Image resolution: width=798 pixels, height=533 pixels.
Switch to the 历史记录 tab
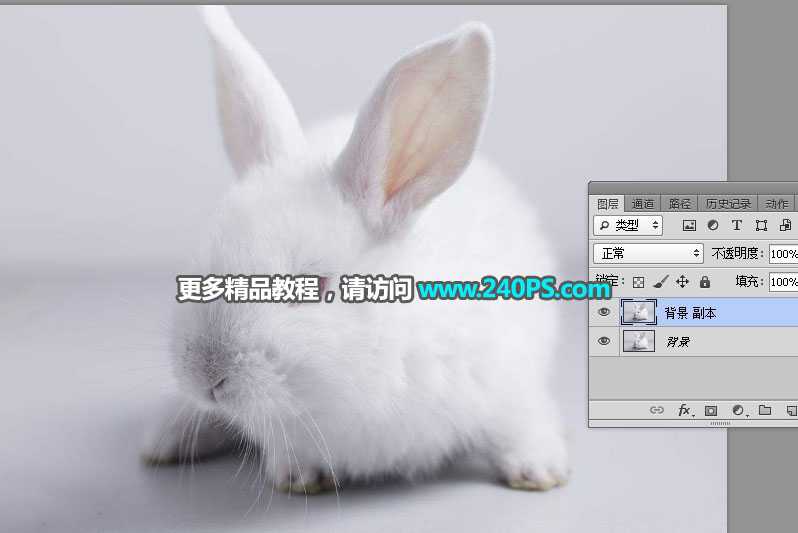click(727, 203)
